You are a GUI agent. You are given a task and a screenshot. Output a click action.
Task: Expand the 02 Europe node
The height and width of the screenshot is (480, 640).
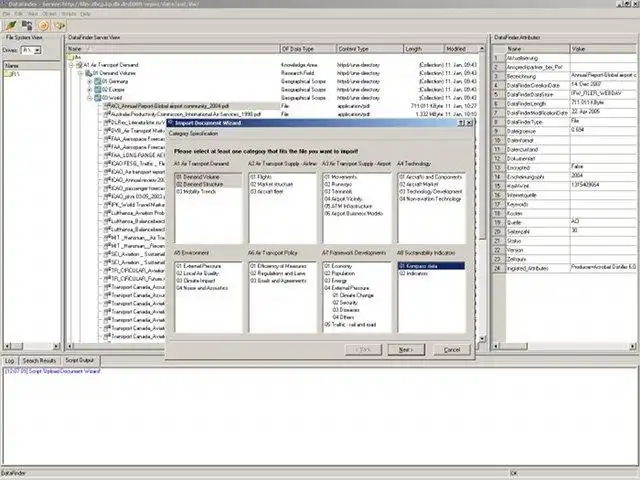(x=89, y=89)
